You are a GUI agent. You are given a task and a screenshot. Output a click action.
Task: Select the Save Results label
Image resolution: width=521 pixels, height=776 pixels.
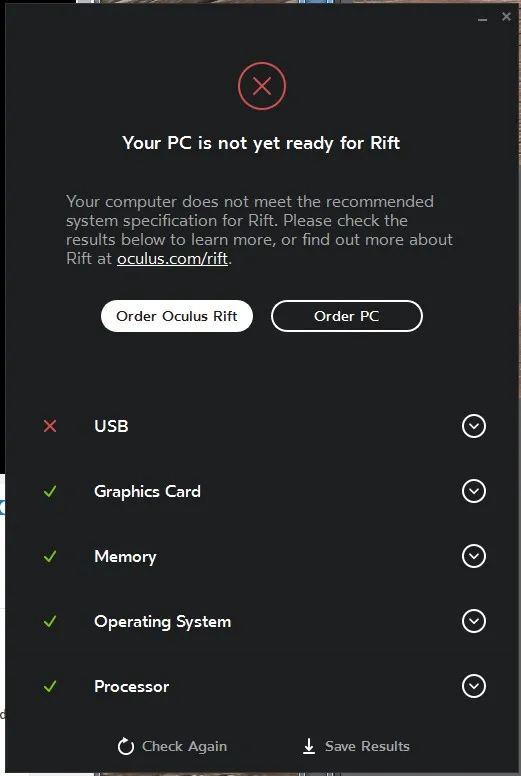tap(367, 746)
